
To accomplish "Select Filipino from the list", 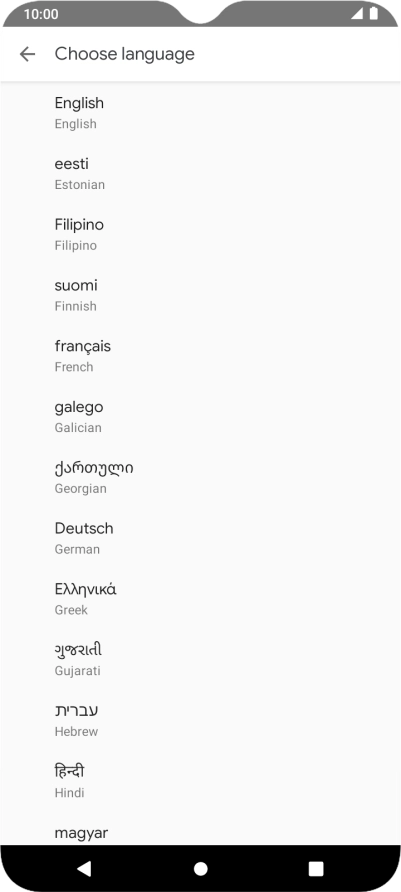I will point(200,234).
